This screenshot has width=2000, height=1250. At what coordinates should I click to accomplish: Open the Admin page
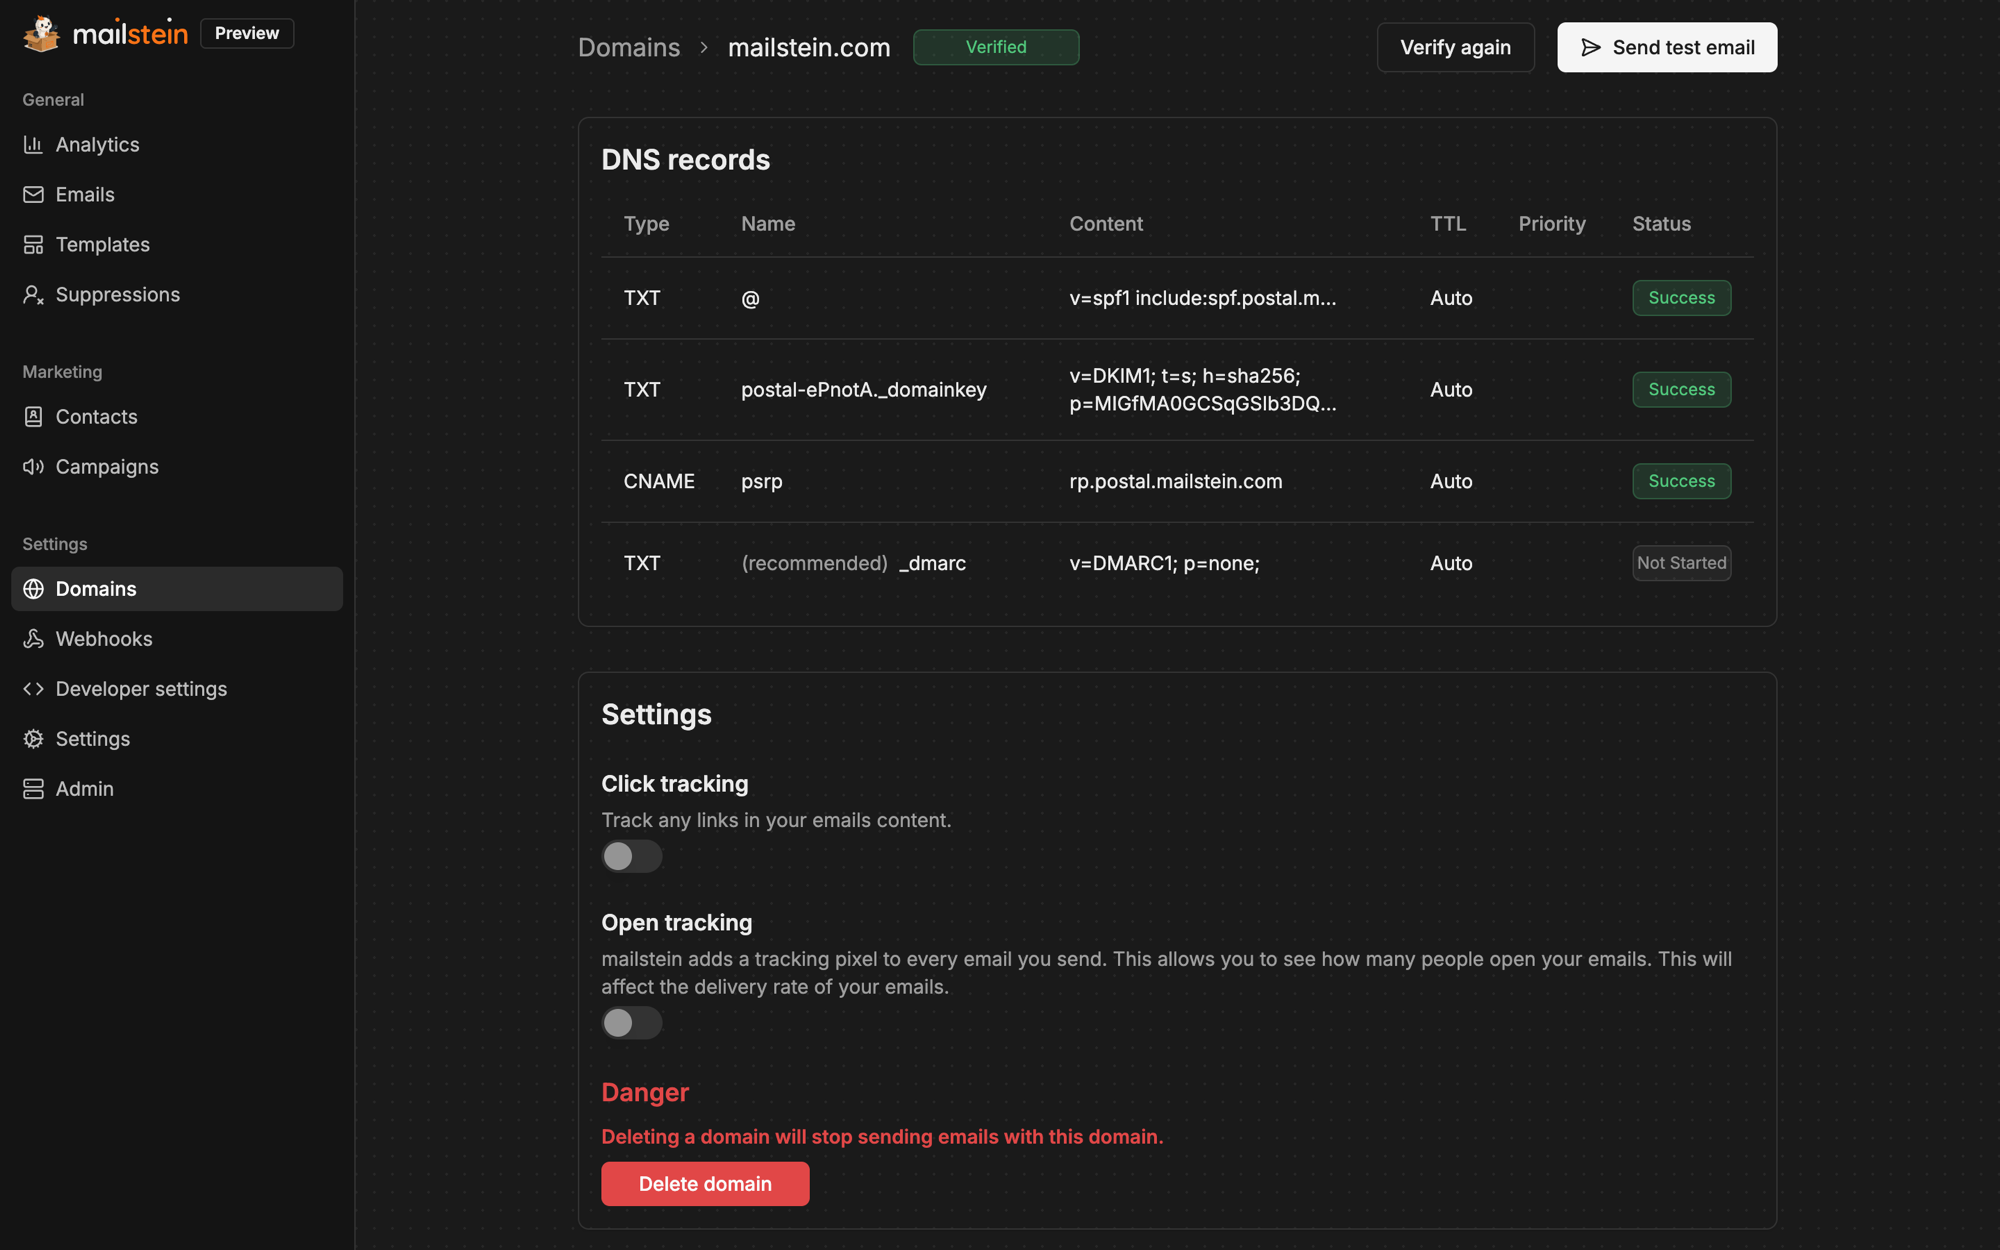pyautogui.click(x=177, y=789)
